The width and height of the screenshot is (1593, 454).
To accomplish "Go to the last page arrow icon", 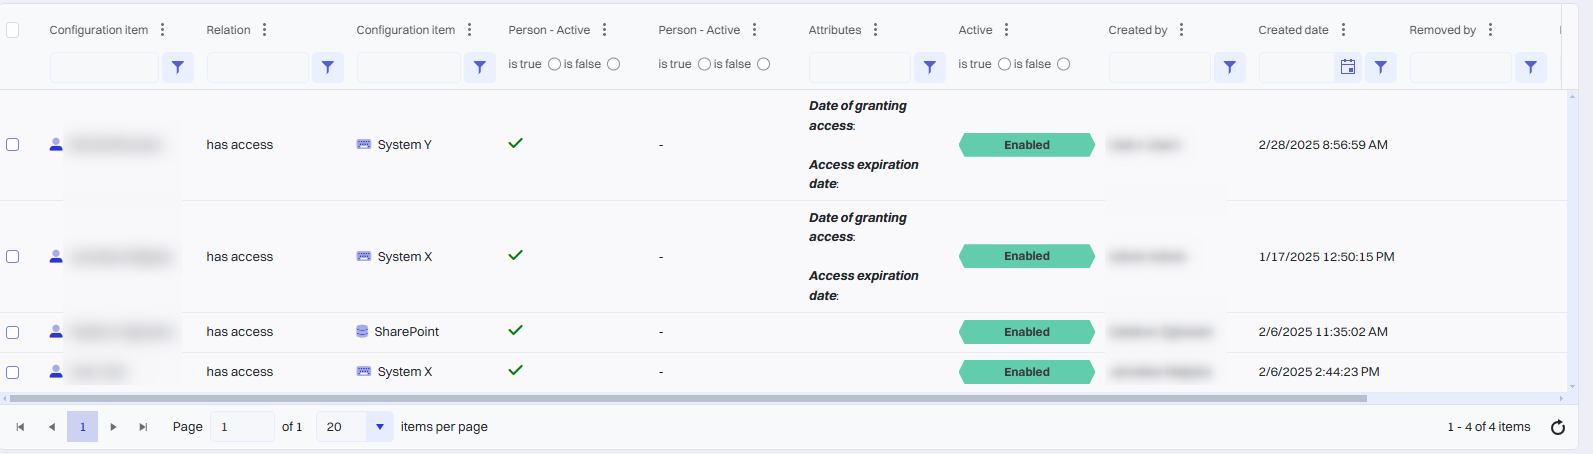I will coord(143,427).
